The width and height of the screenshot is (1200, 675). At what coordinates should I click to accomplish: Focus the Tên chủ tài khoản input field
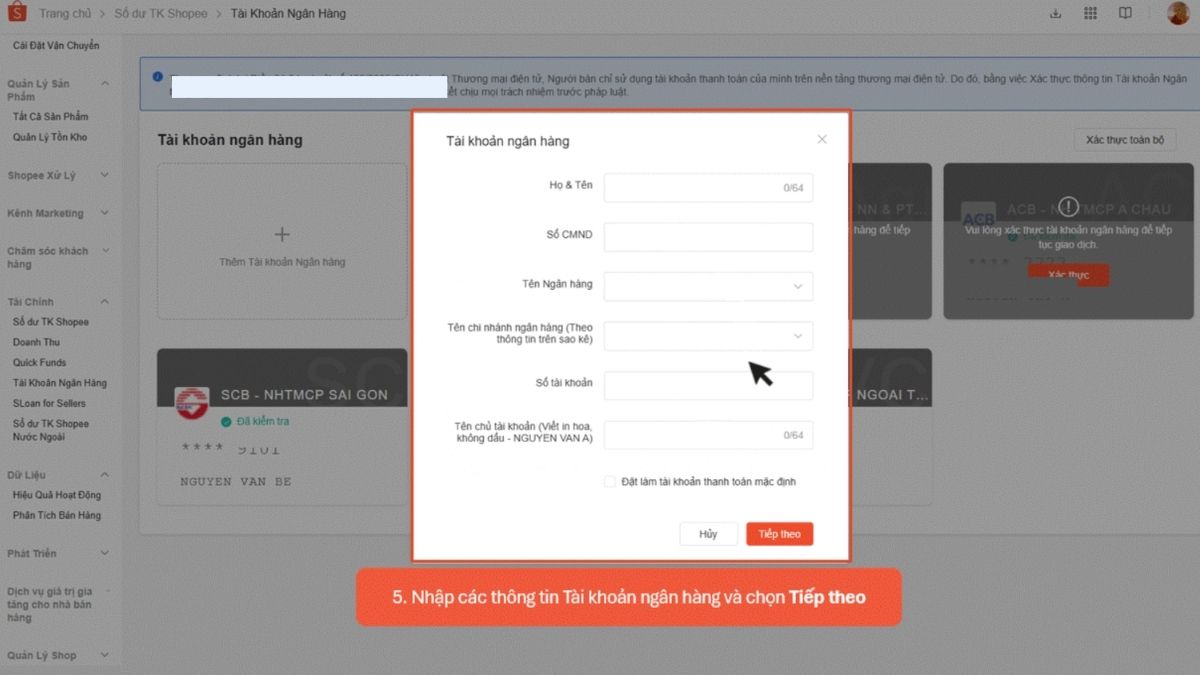708,435
